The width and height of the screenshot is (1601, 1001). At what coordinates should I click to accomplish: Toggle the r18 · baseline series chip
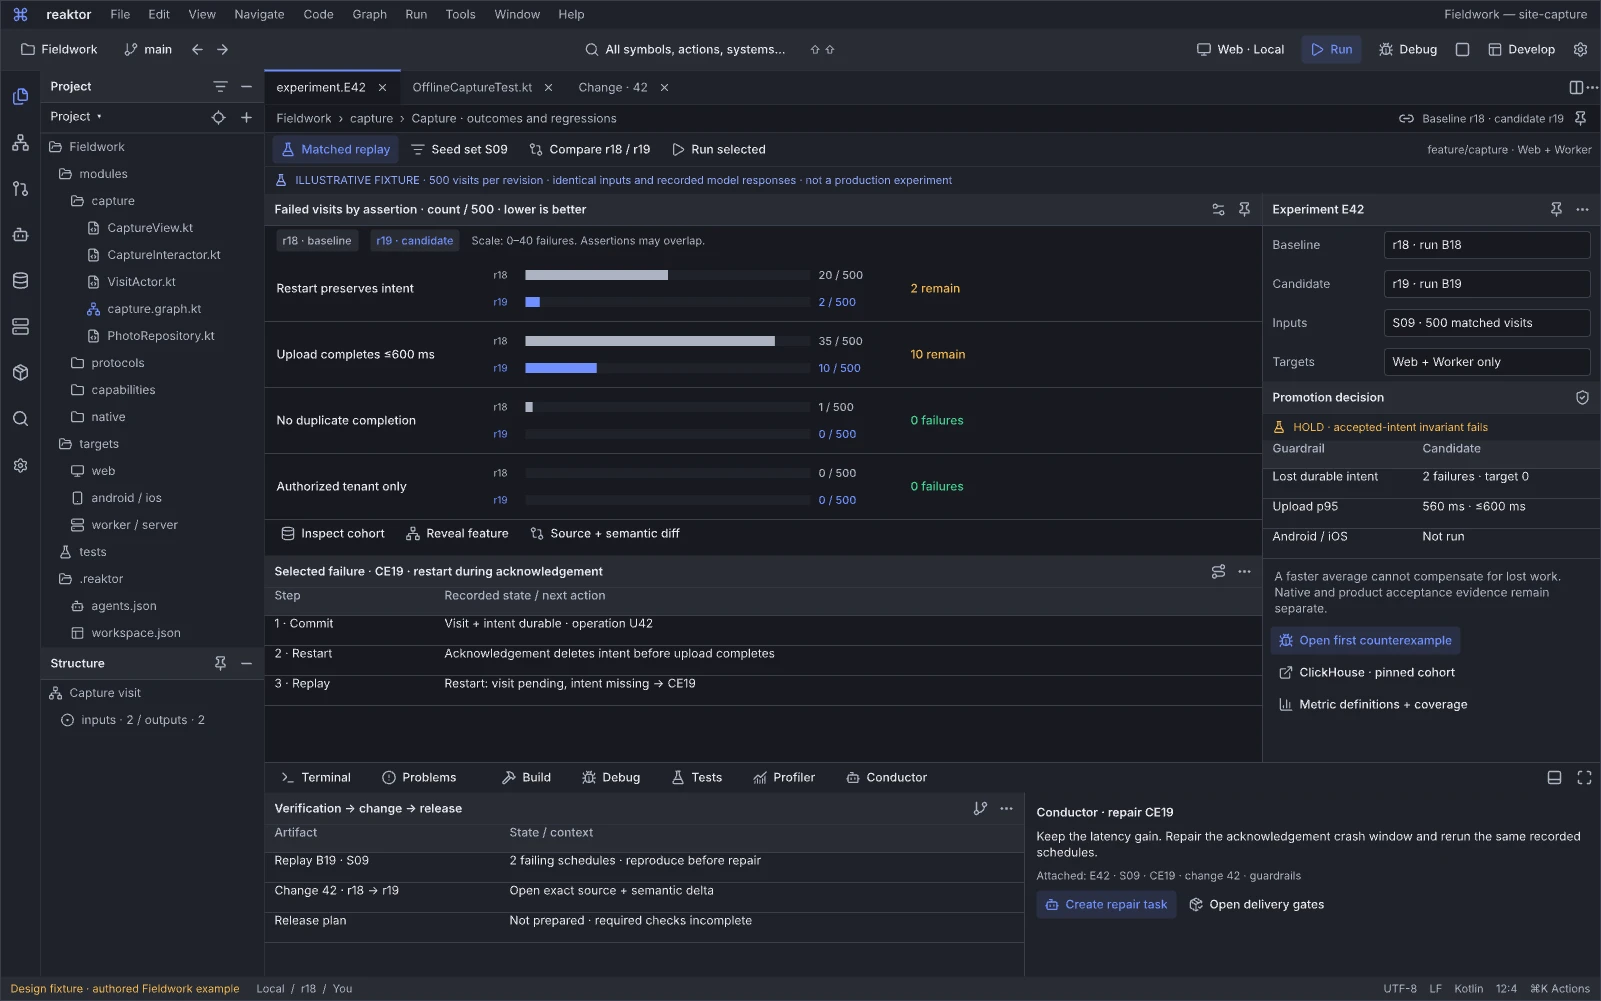click(x=316, y=241)
